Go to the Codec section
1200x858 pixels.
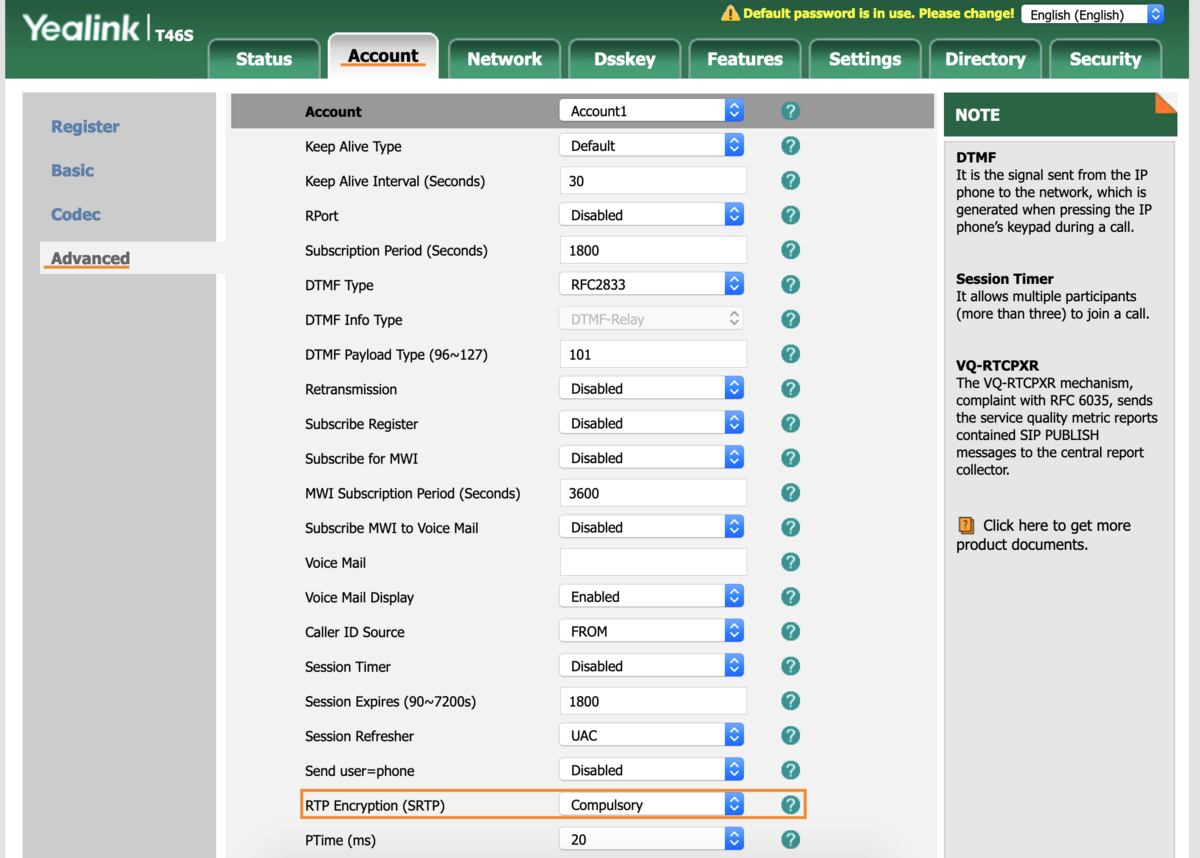click(x=76, y=215)
